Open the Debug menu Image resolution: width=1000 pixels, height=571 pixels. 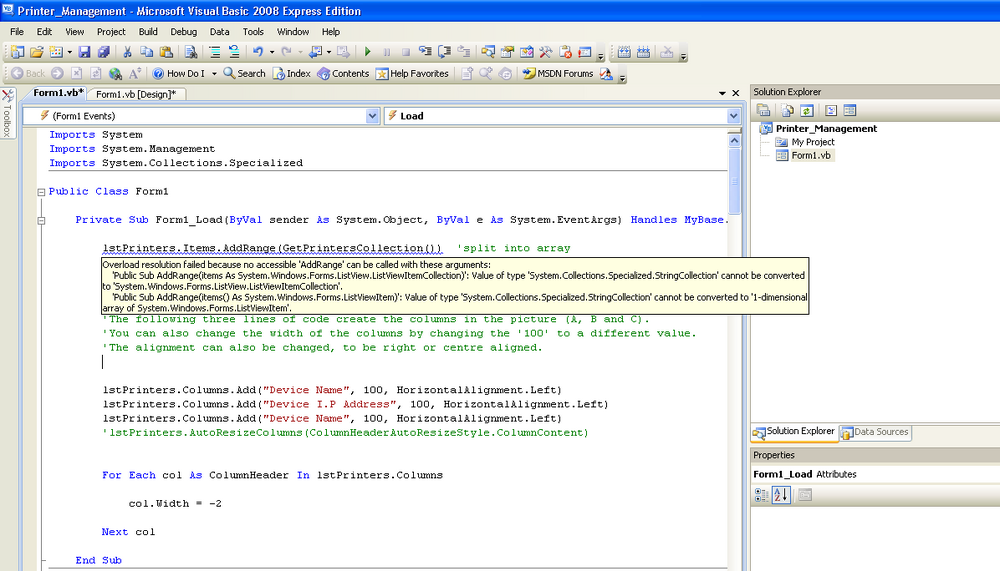183,31
